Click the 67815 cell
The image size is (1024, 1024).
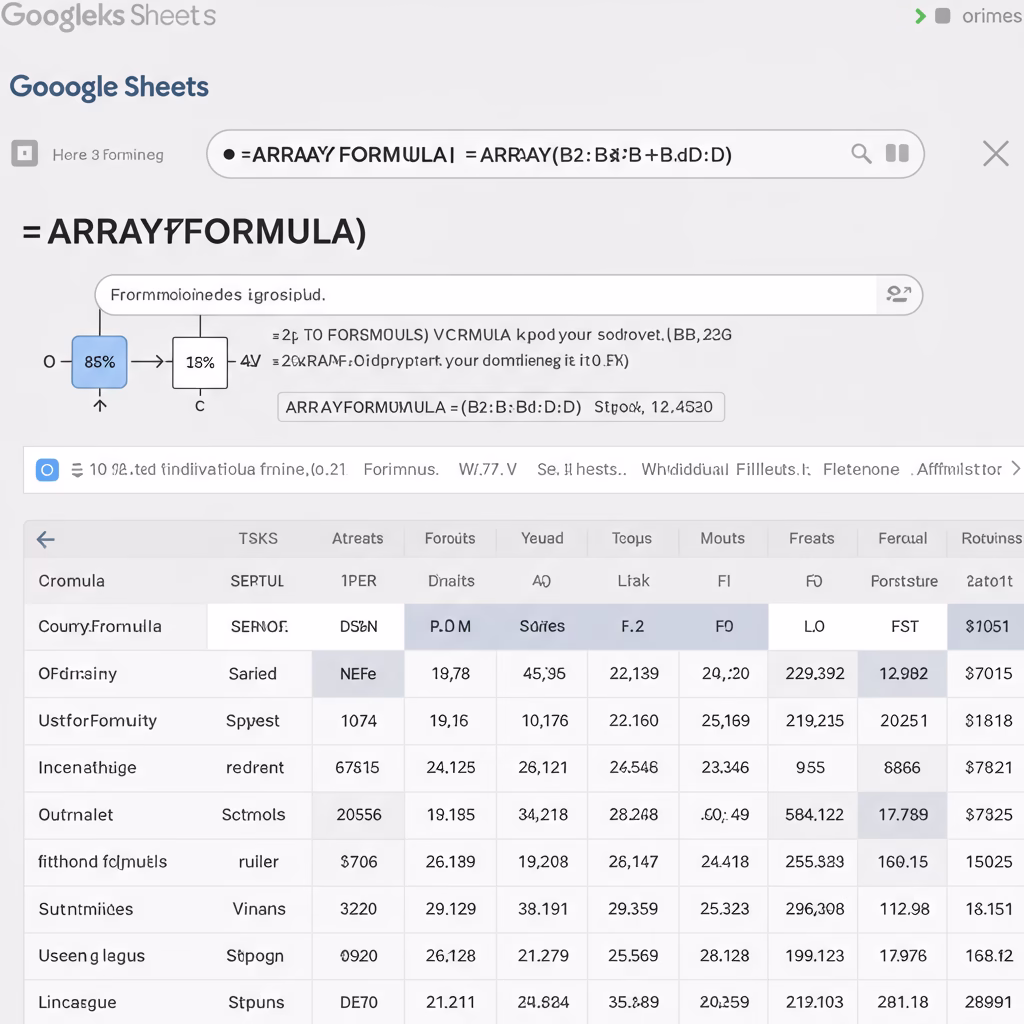pos(357,767)
